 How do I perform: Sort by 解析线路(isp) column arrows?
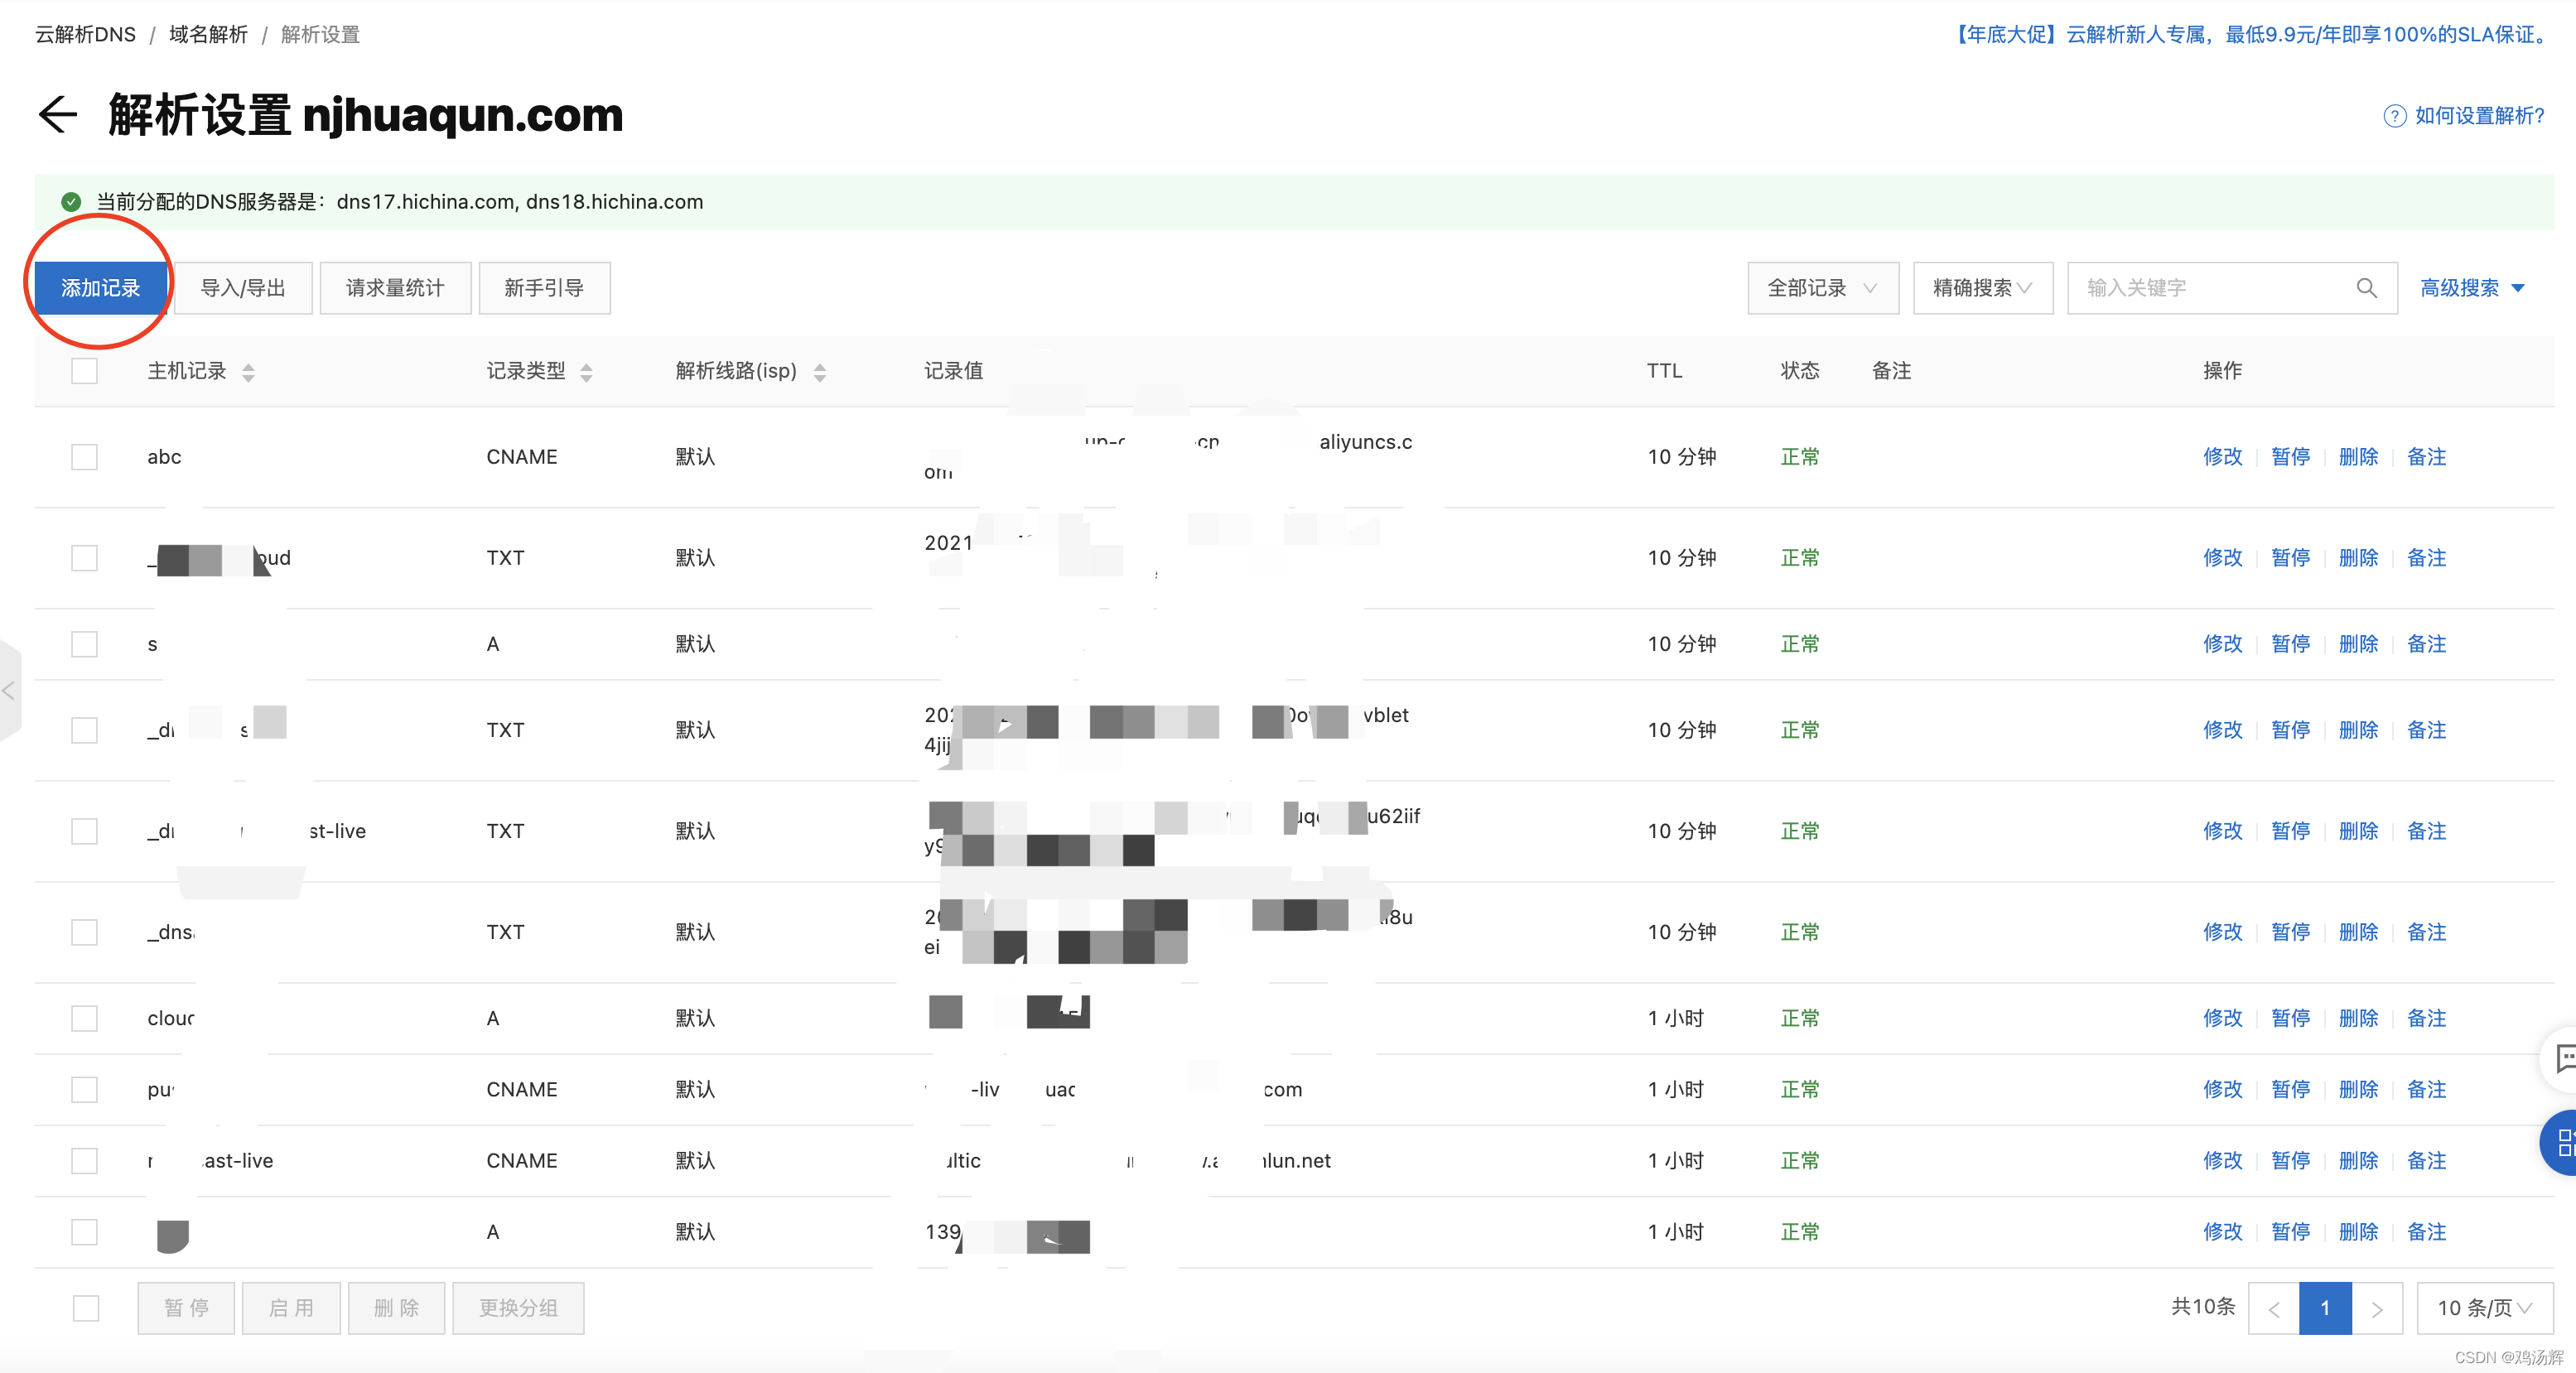click(x=819, y=372)
